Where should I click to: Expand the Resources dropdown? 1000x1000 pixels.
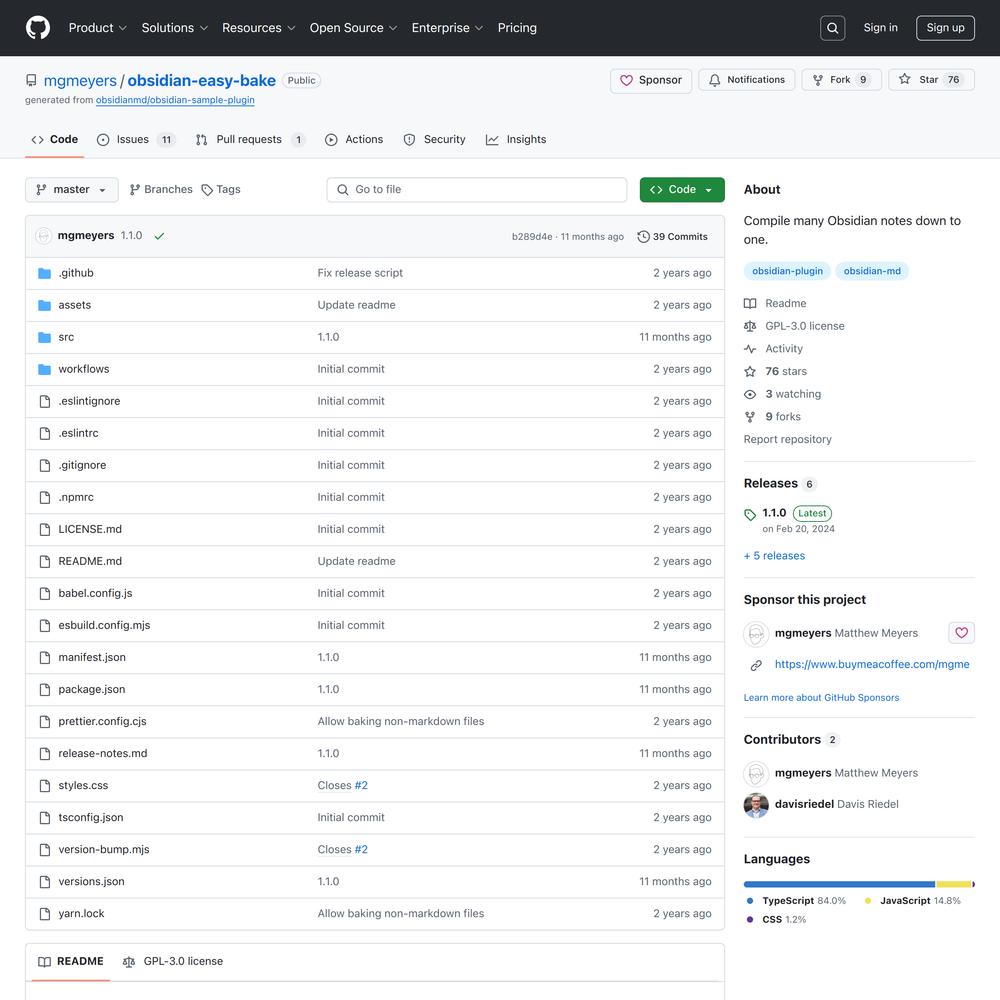pos(258,28)
